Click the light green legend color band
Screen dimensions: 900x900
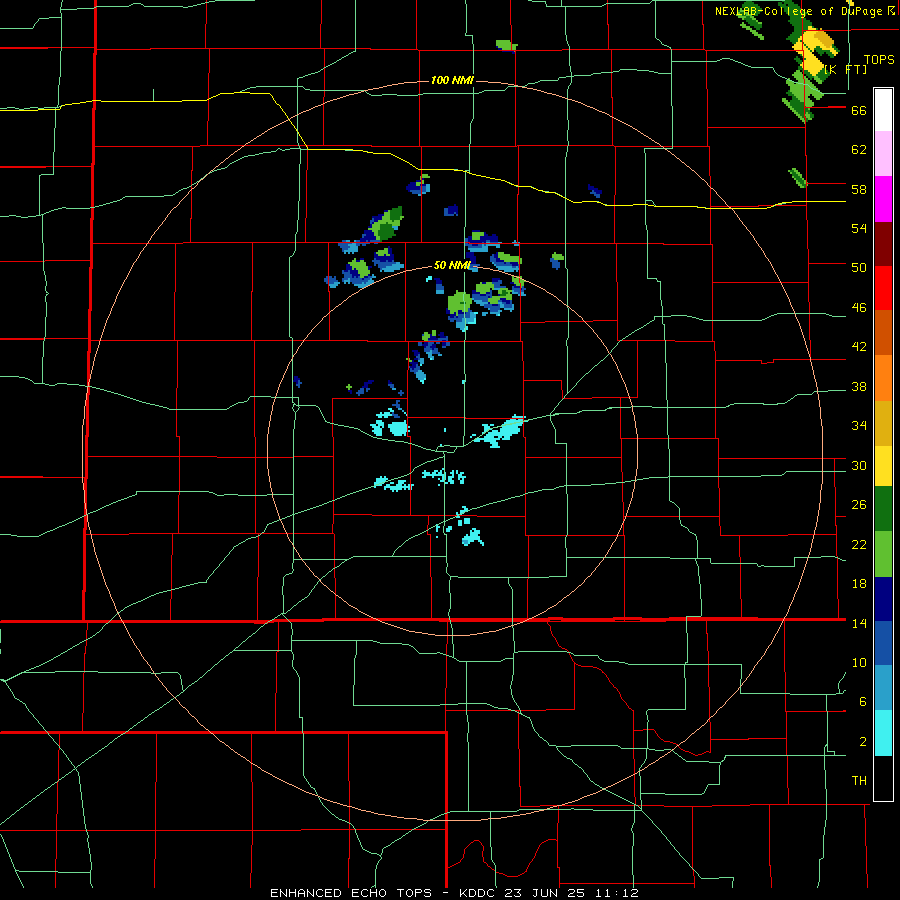[883, 554]
